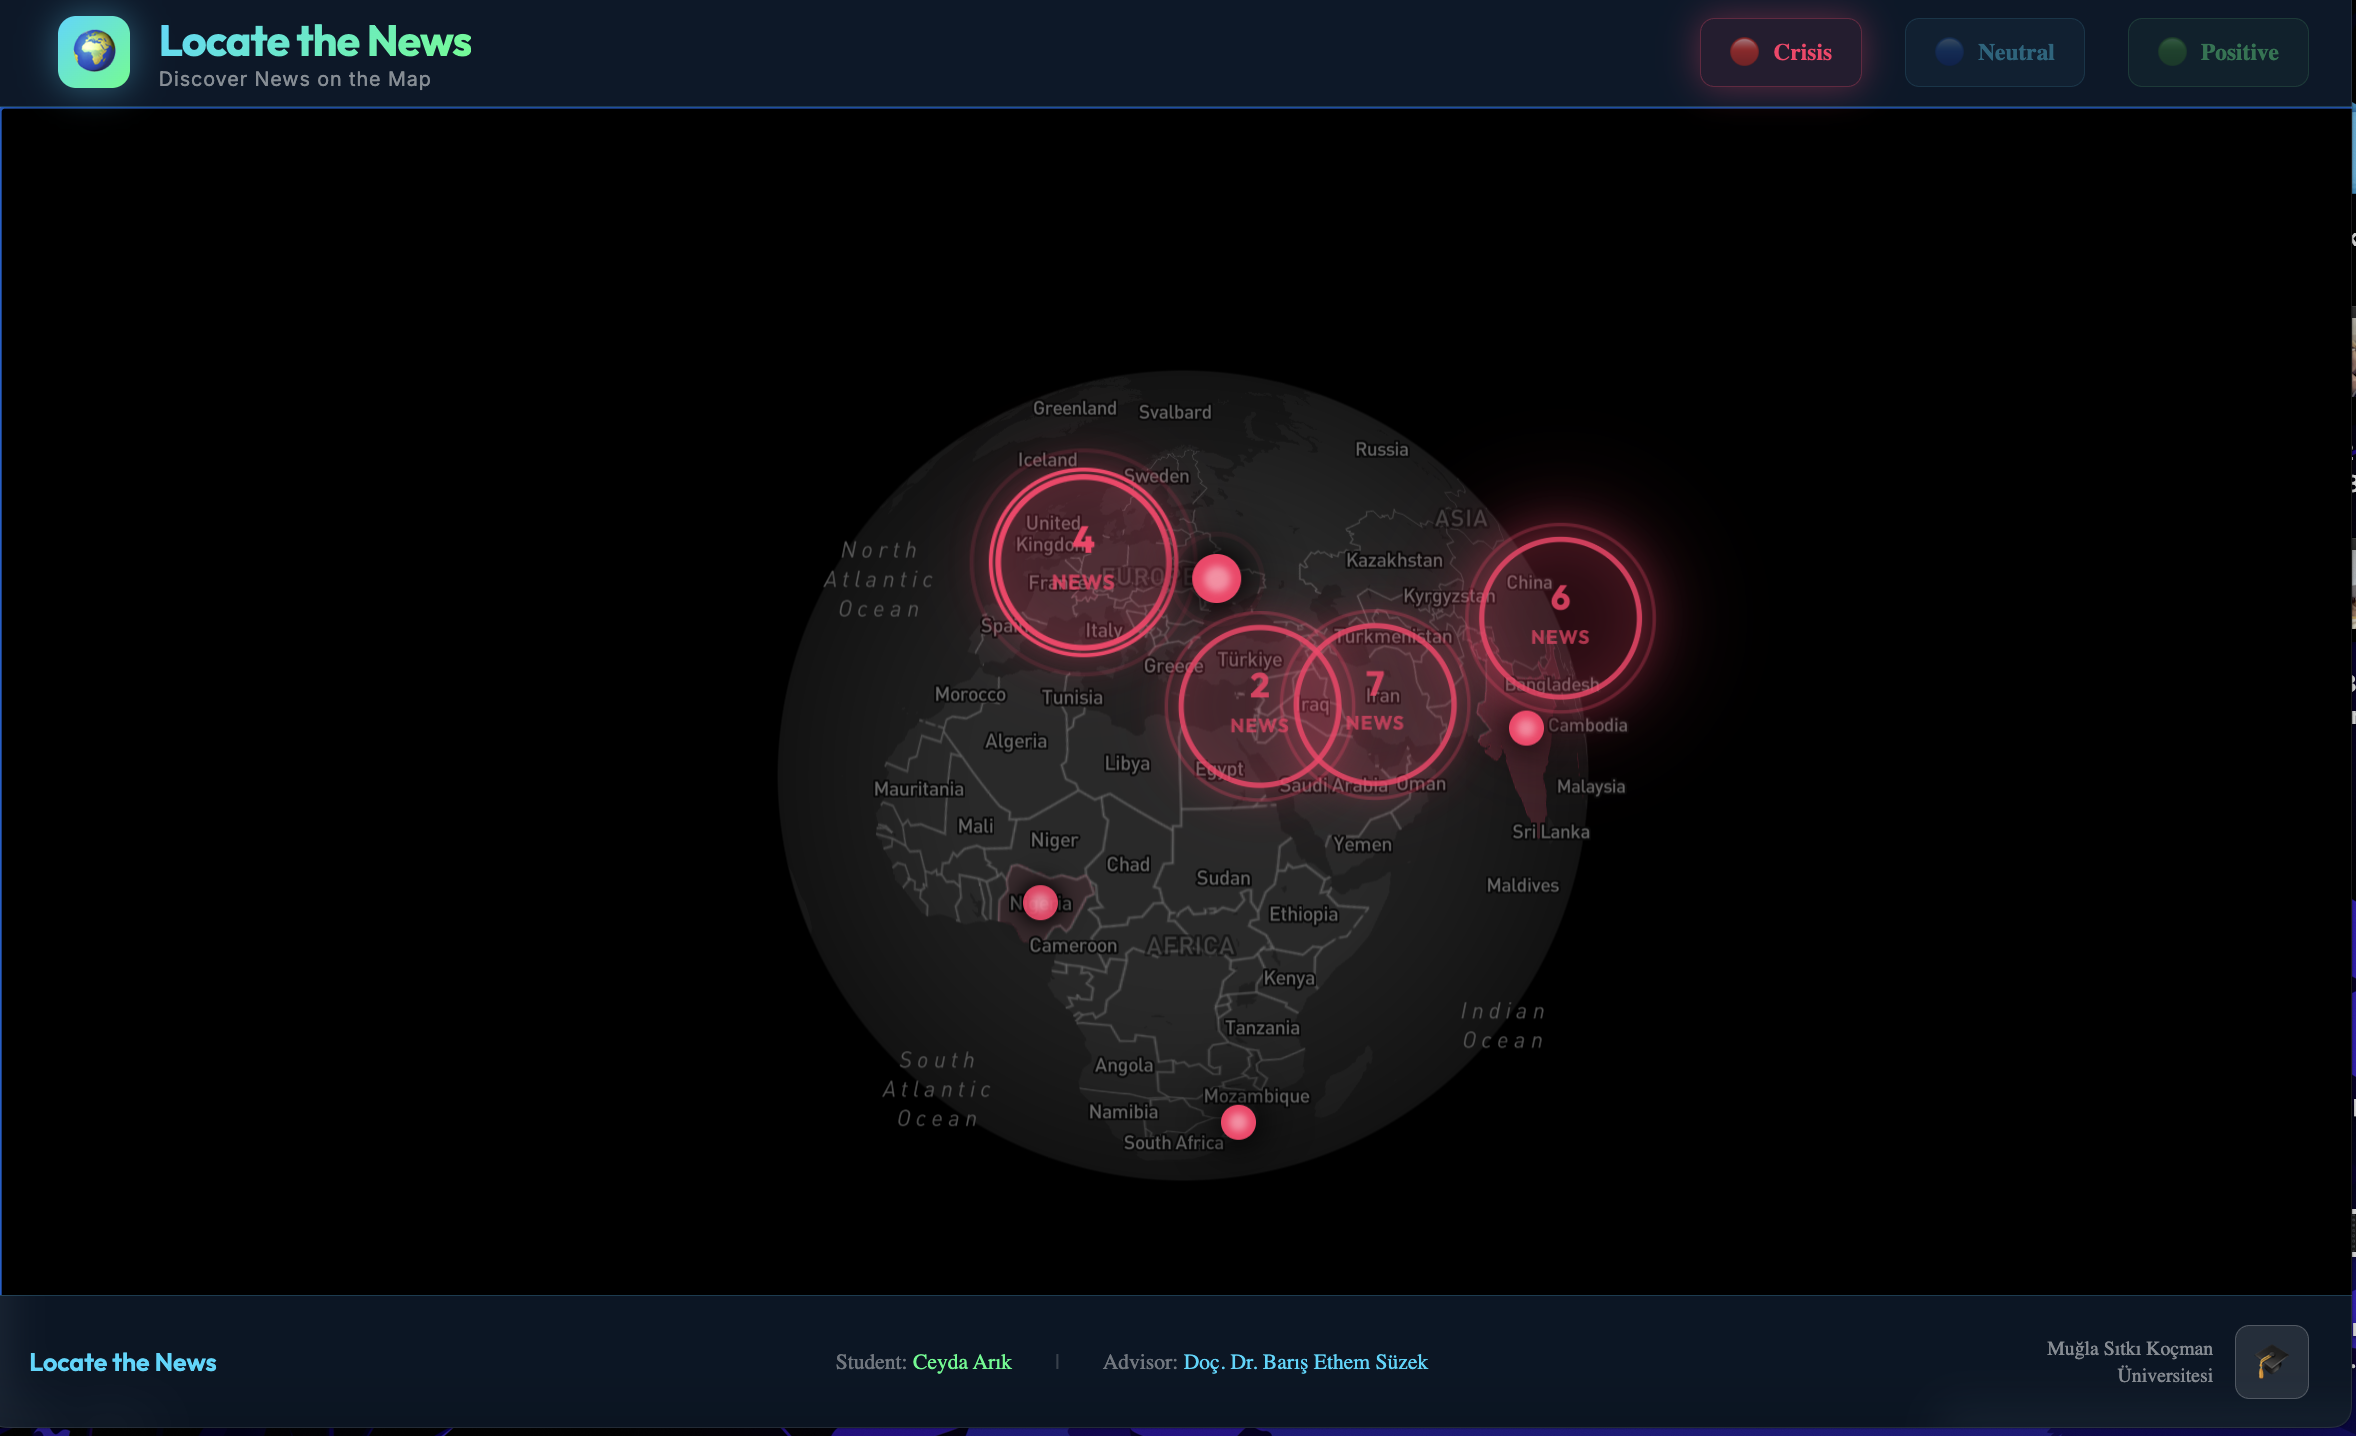
Task: Click the Malaysia label on the globe
Action: click(1590, 786)
